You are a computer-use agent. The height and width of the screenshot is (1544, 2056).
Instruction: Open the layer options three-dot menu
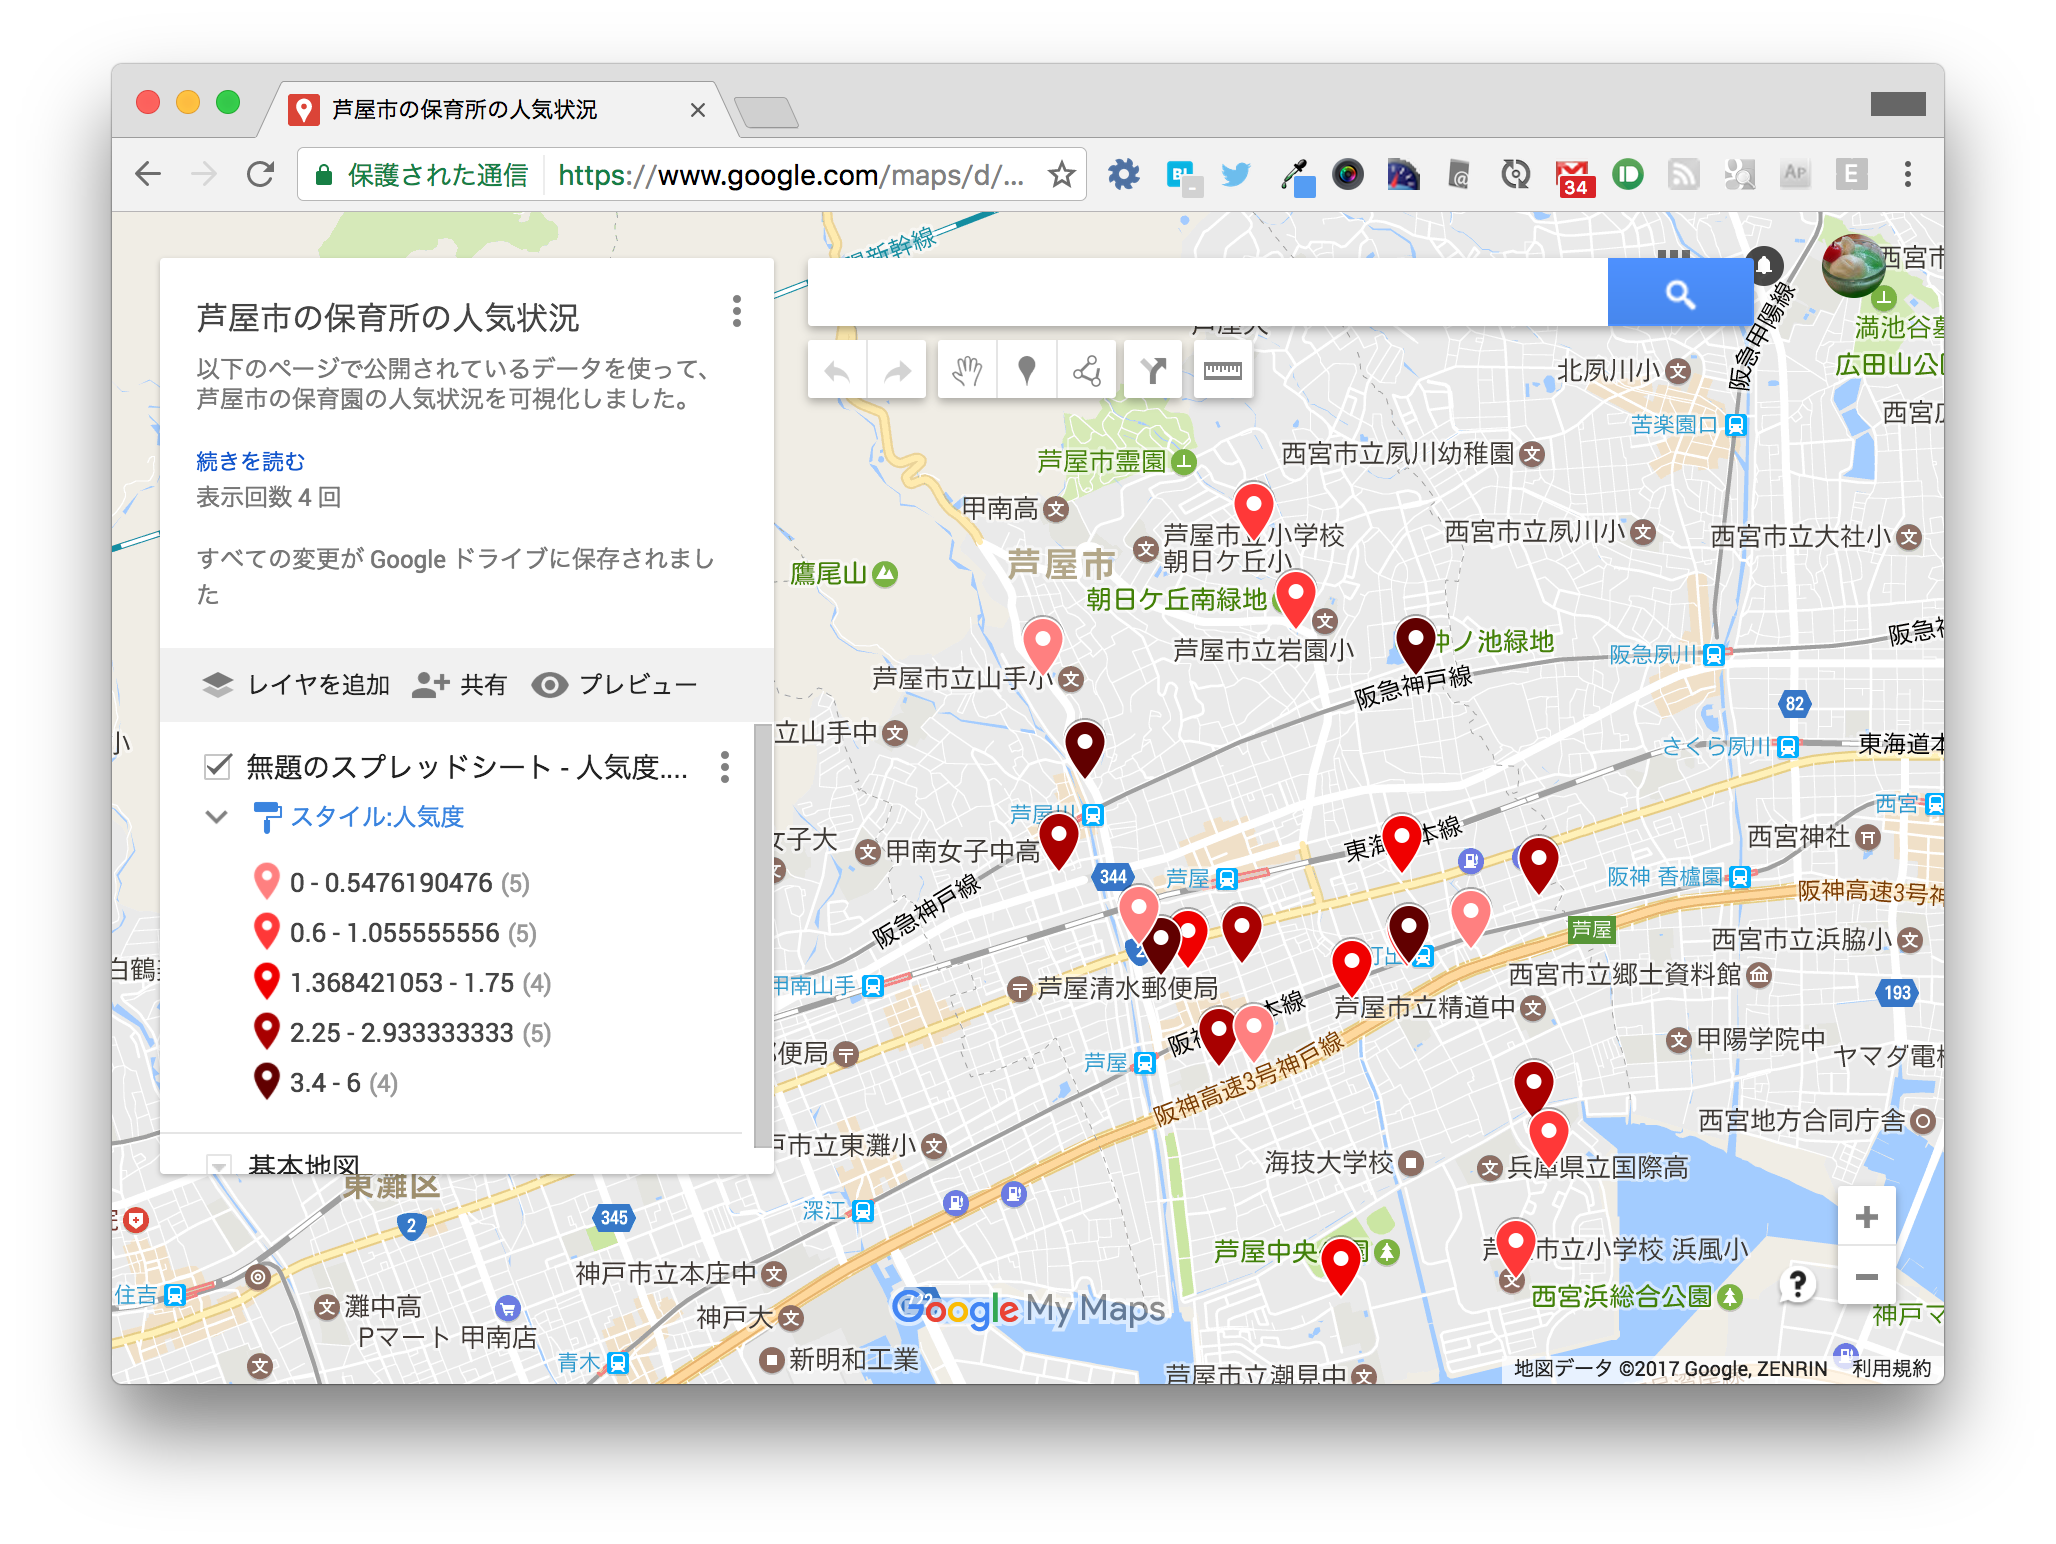[x=725, y=767]
